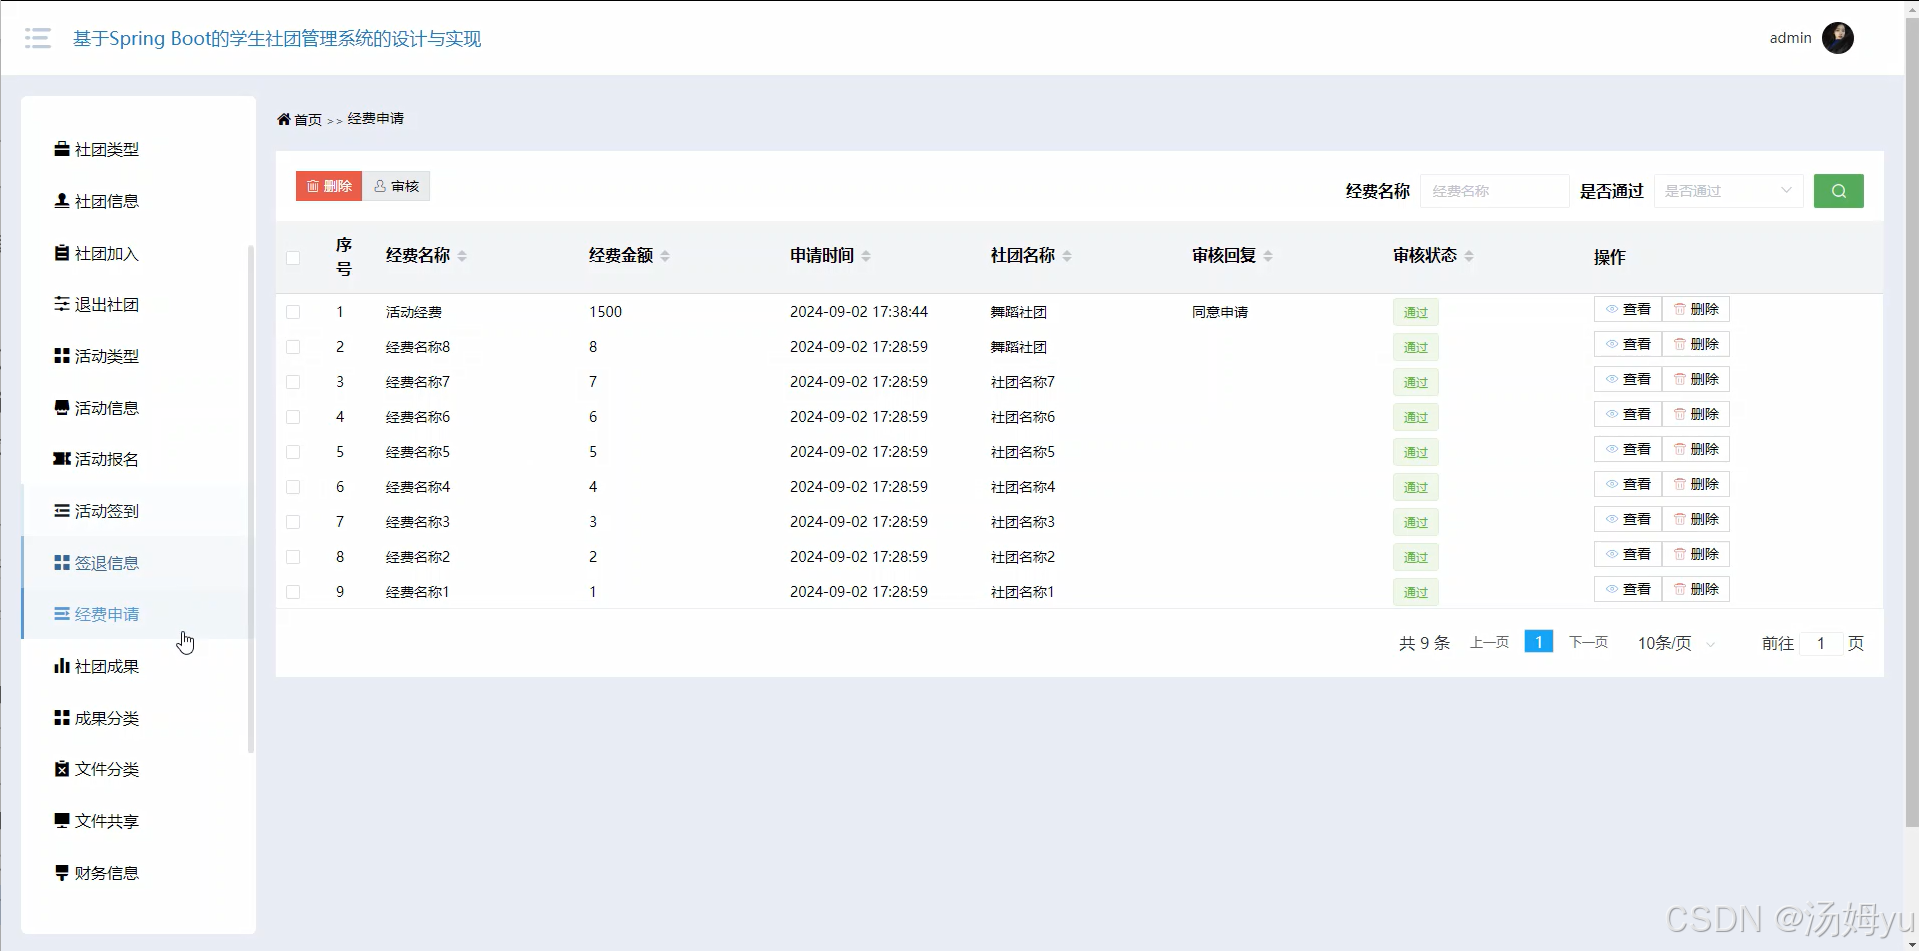View the 经费名称8 record with 查看
This screenshot has height=951, width=1919.
1628,344
